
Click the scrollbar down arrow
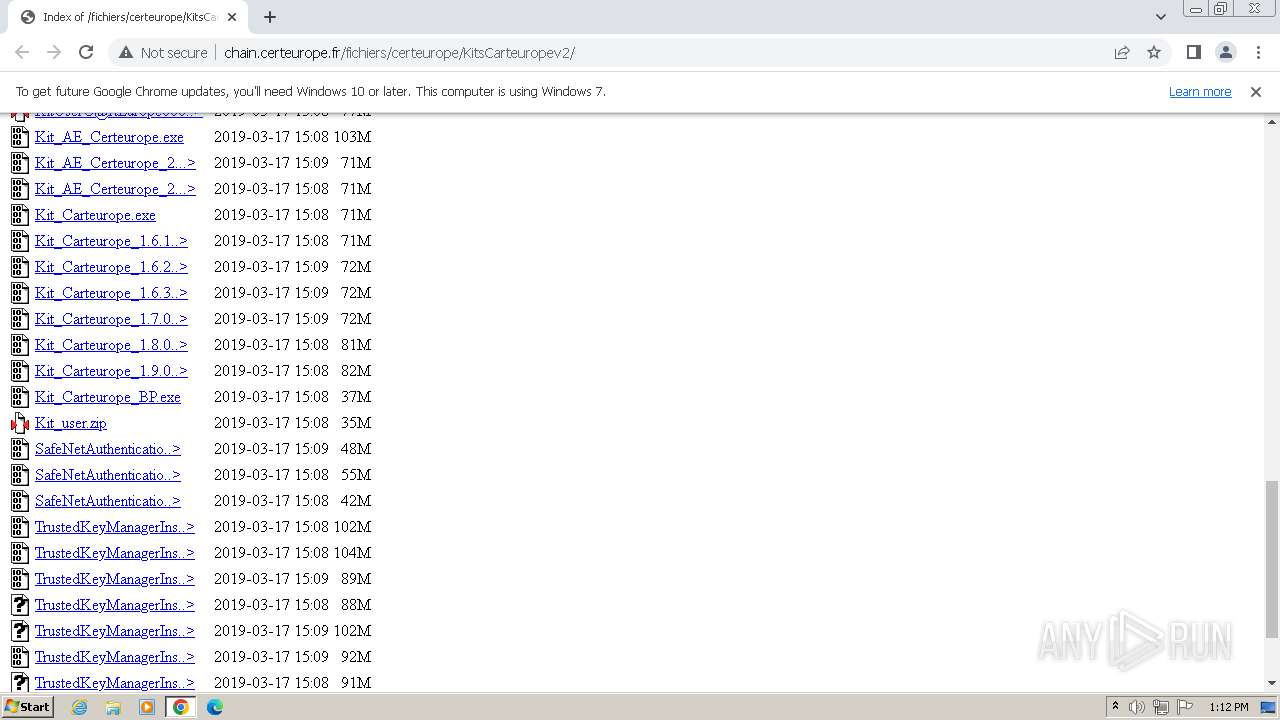tap(1272, 683)
